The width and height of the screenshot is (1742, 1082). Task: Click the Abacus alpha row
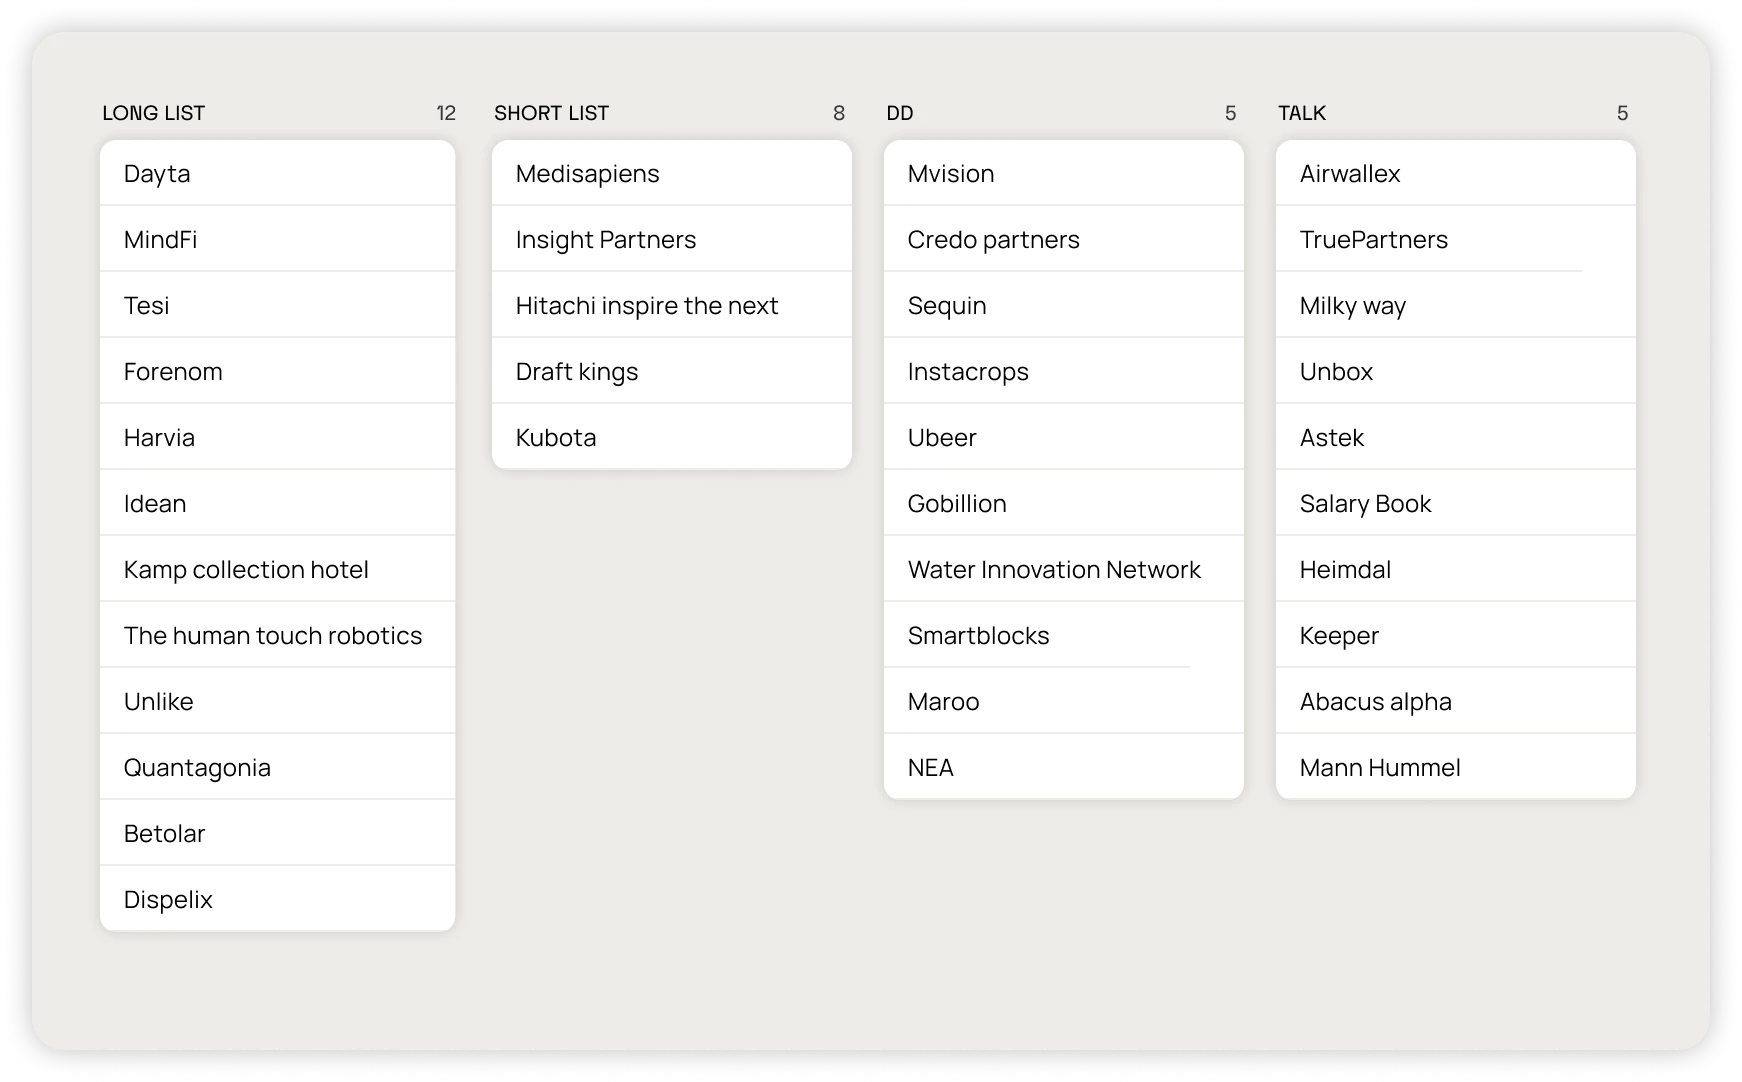1455,701
